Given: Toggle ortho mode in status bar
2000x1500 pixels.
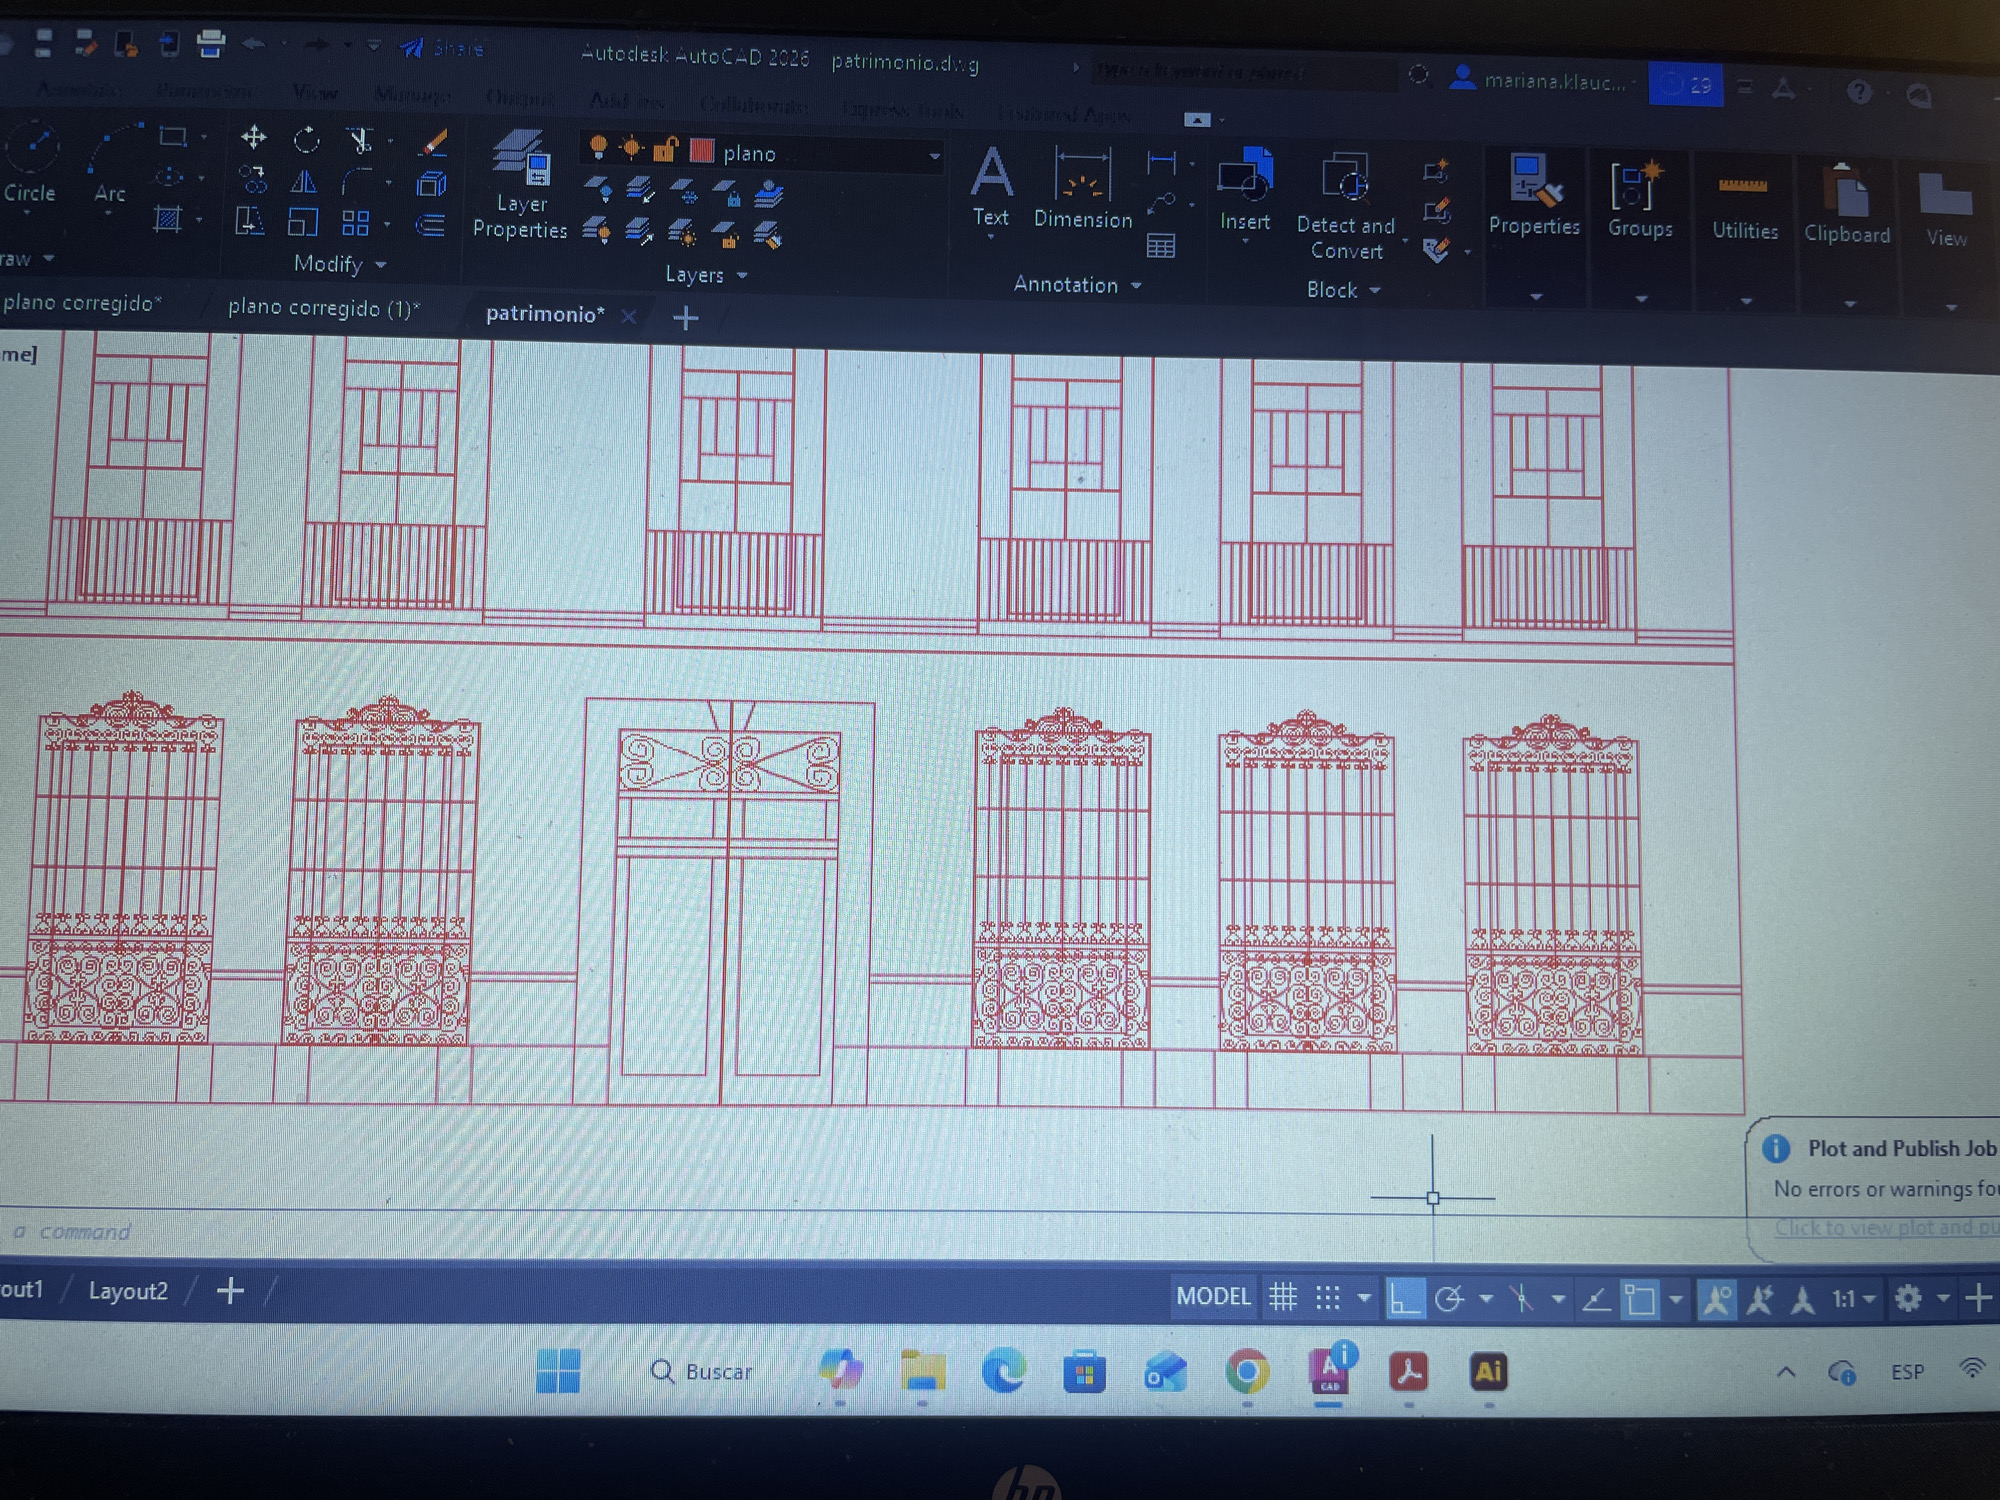Looking at the screenshot, I should click(1404, 1299).
